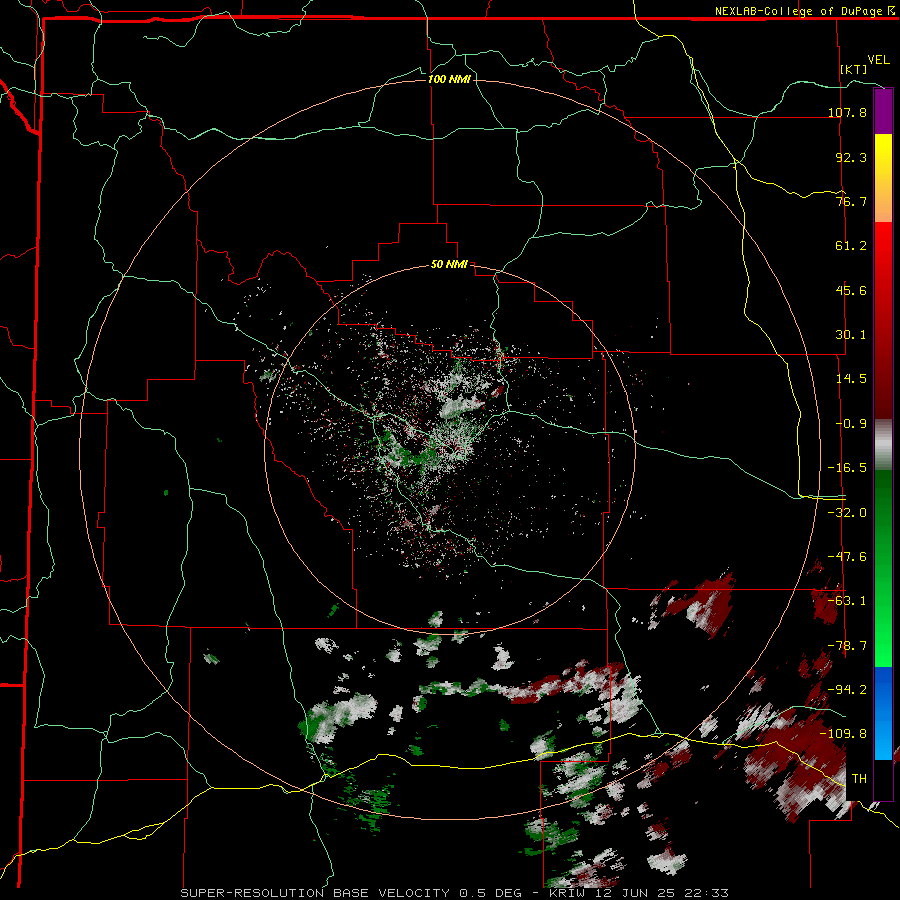Image resolution: width=900 pixels, height=900 pixels.
Task: Click the 50 NMI range ring label
Action: point(449,265)
